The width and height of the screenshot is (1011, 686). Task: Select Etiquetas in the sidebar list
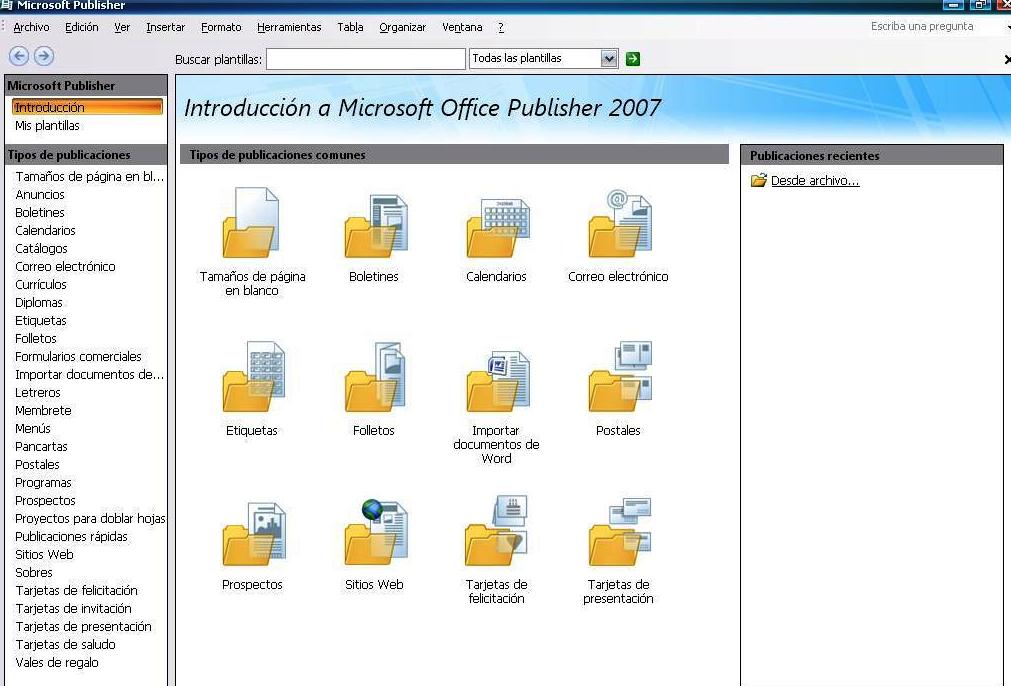tap(41, 320)
